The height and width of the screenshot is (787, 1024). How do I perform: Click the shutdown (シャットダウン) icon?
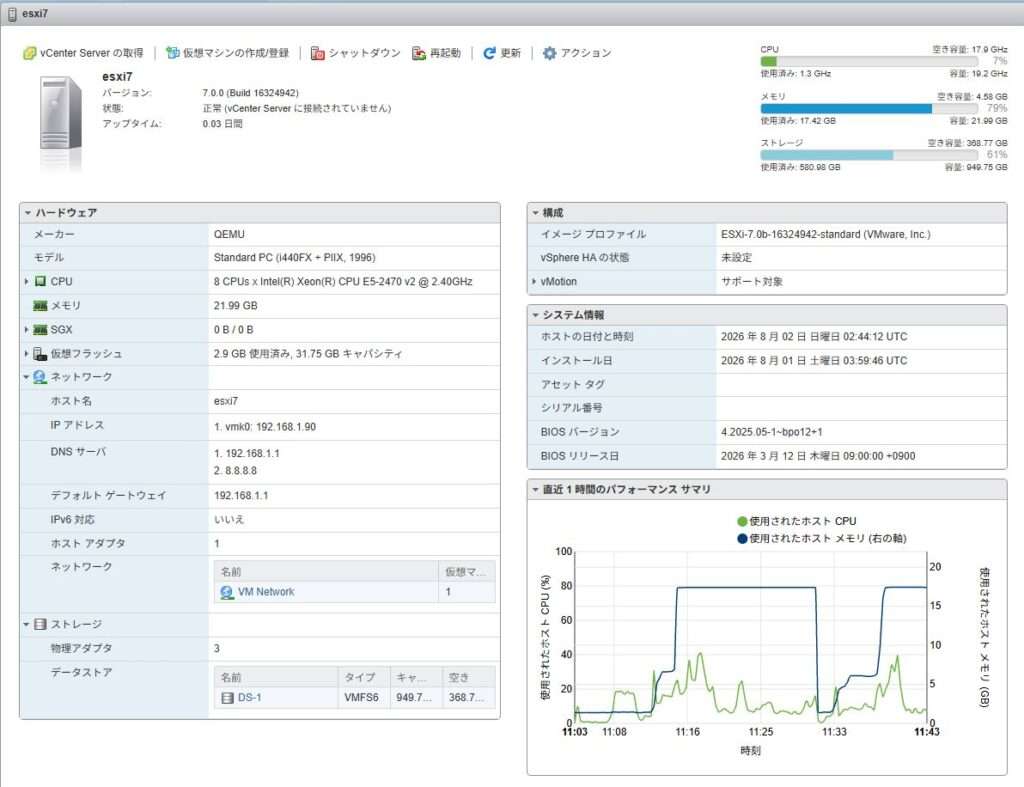coord(318,53)
